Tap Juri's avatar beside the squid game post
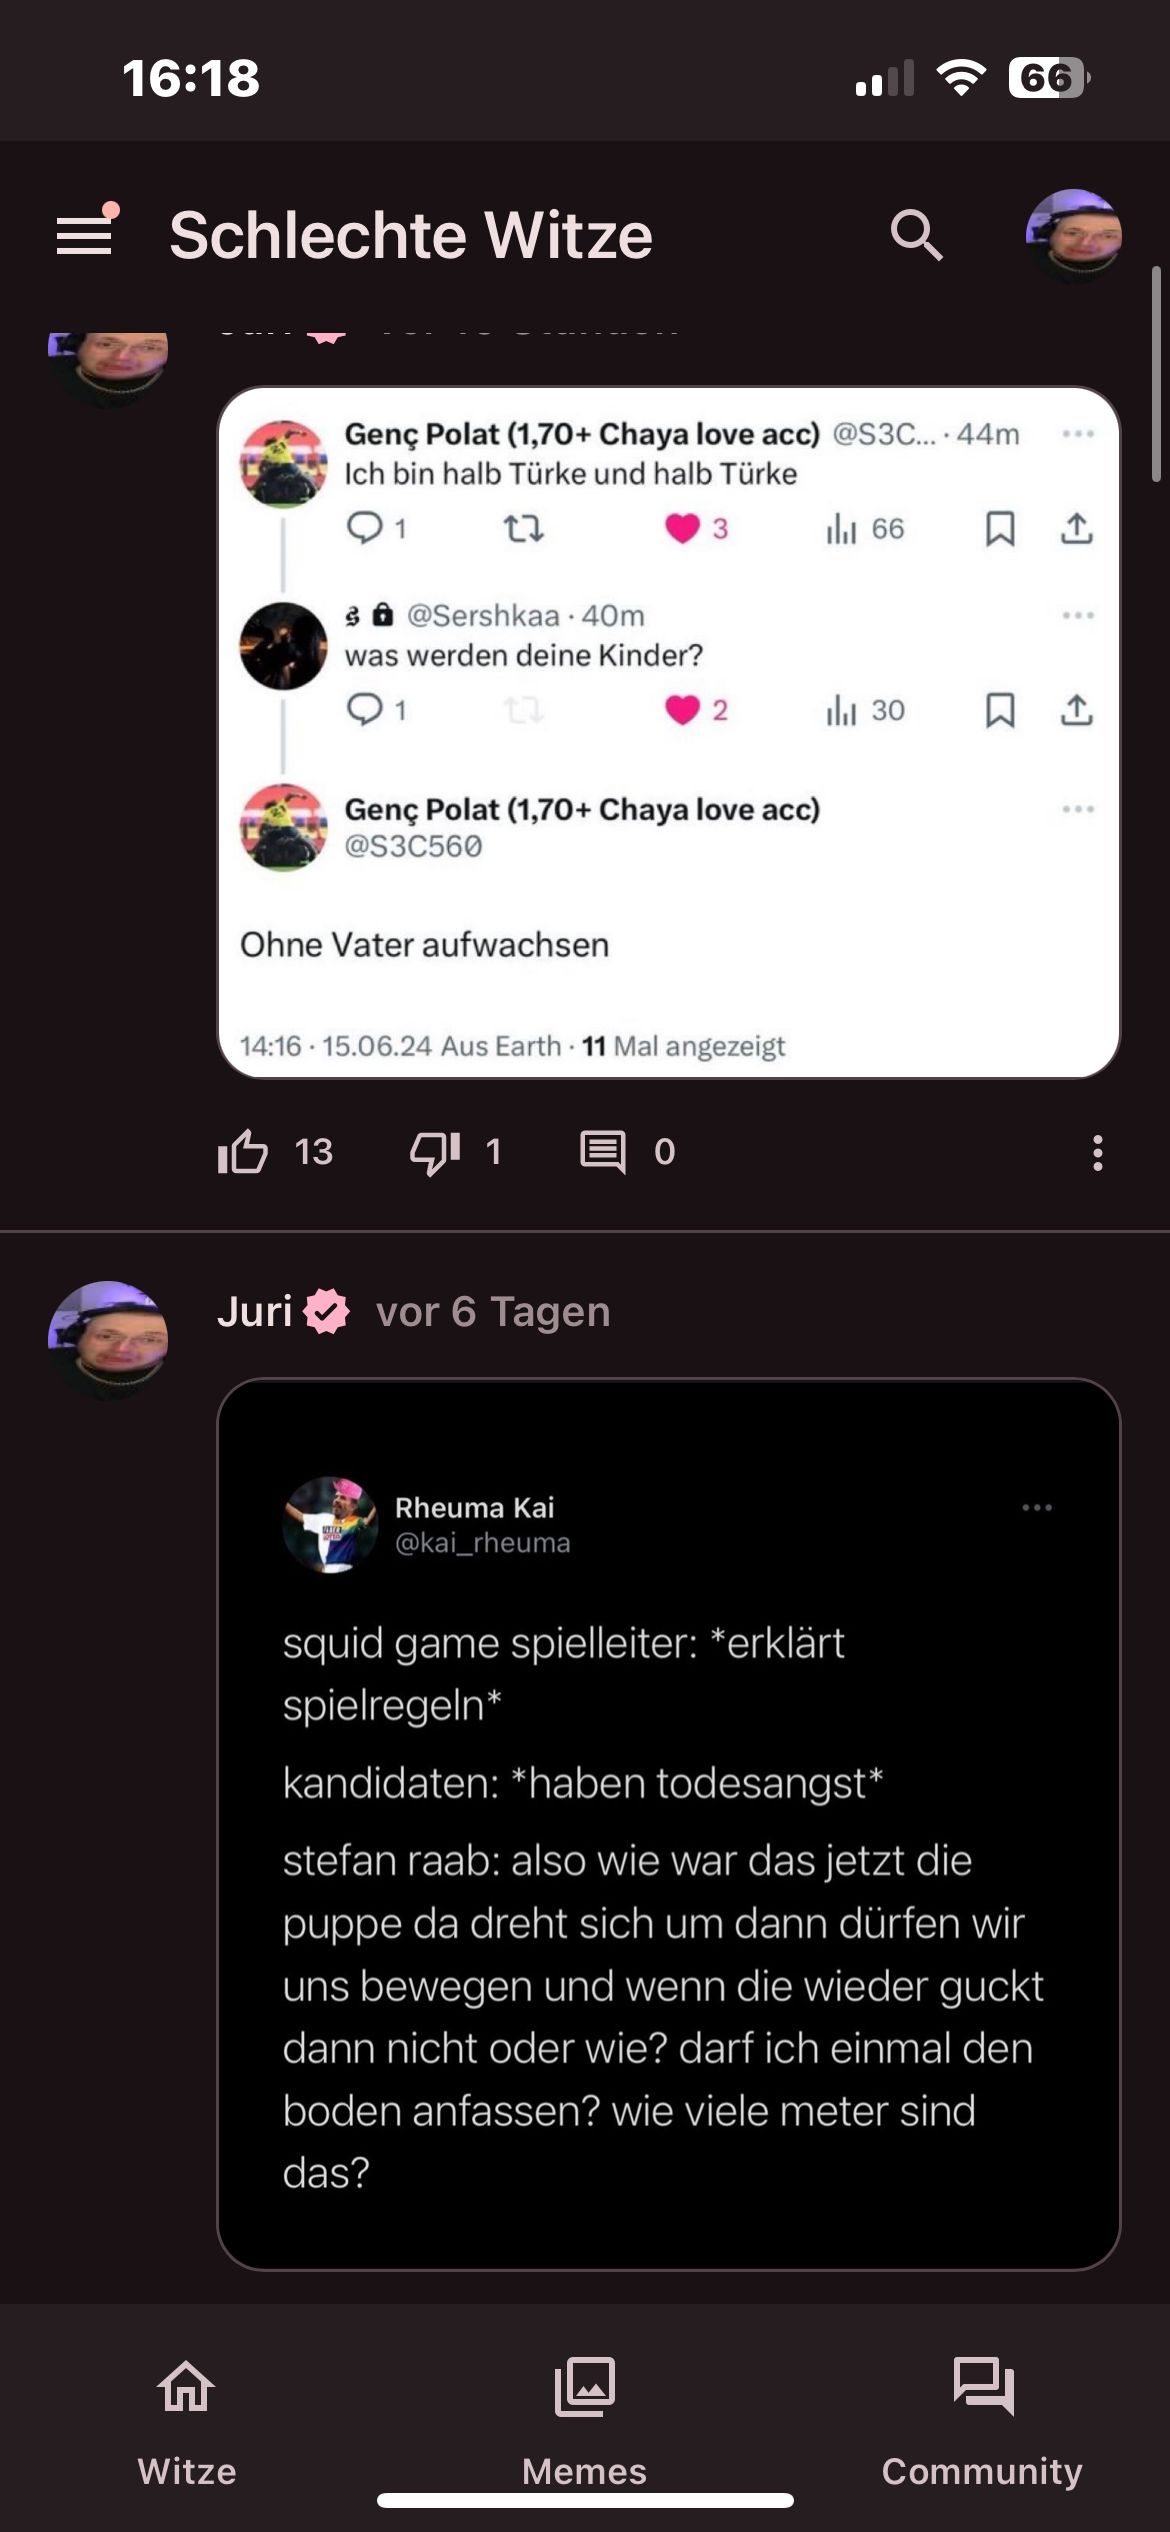 (x=108, y=1340)
